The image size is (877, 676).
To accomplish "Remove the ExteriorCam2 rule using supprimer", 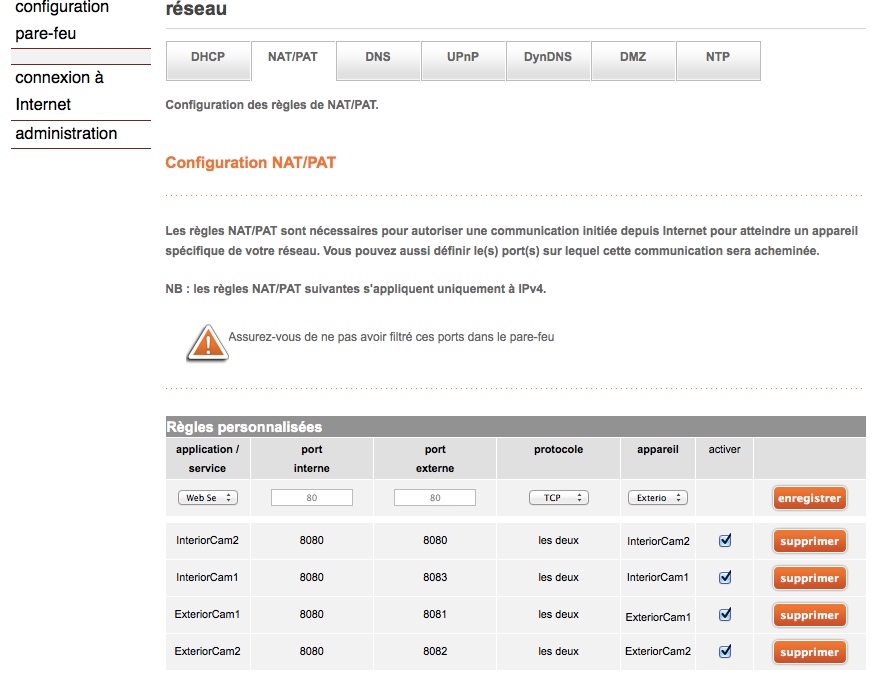I will (x=809, y=653).
